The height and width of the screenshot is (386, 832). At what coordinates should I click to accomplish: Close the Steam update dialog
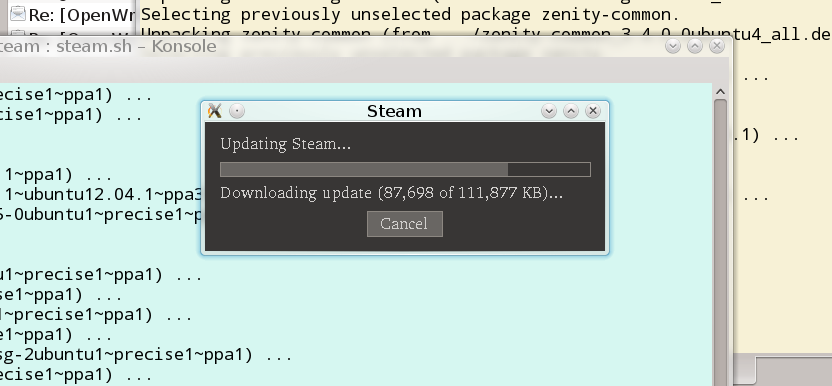tap(593, 110)
